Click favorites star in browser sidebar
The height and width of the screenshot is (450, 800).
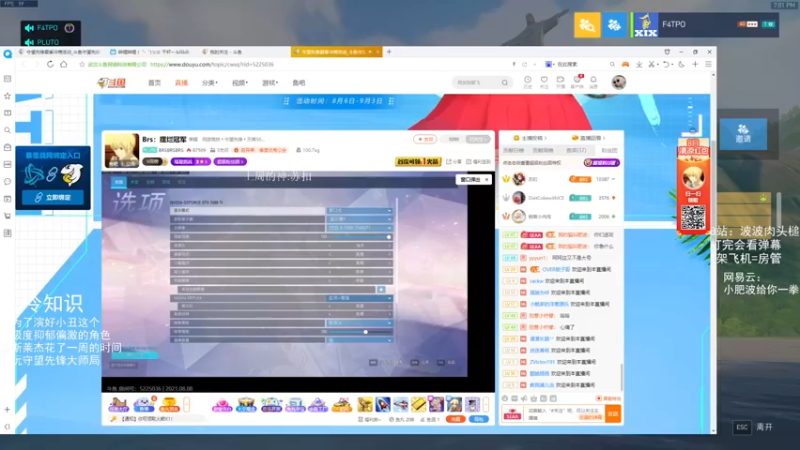[x=7, y=96]
